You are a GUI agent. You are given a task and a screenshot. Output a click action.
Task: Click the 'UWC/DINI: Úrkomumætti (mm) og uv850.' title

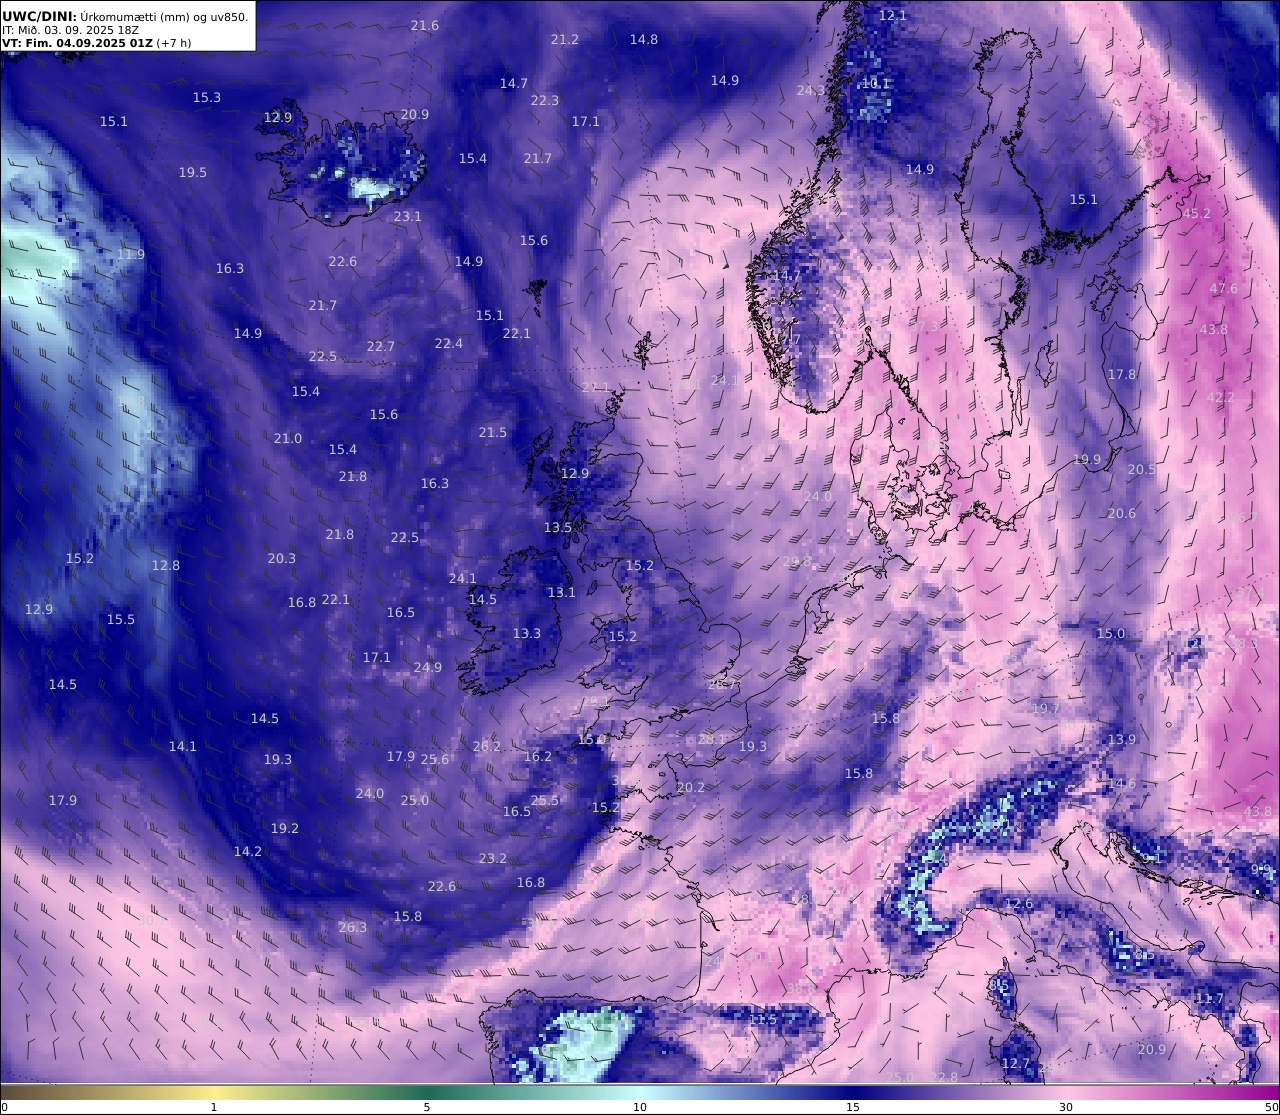pos(125,16)
